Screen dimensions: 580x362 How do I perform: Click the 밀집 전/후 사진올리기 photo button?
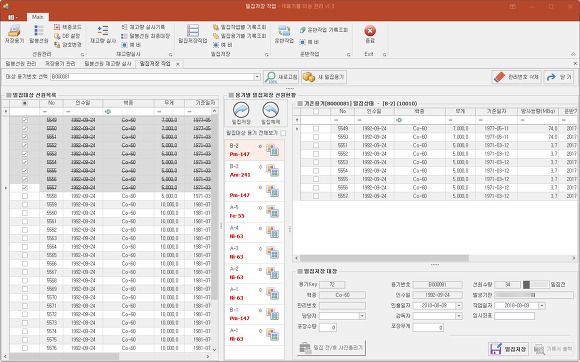point(332,348)
